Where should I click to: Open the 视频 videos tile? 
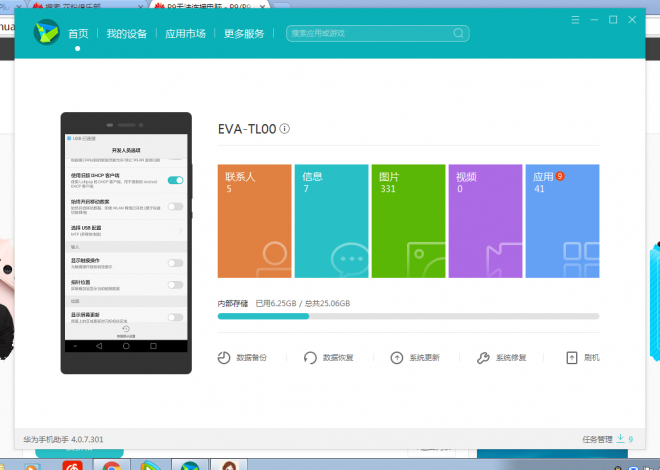(x=485, y=221)
